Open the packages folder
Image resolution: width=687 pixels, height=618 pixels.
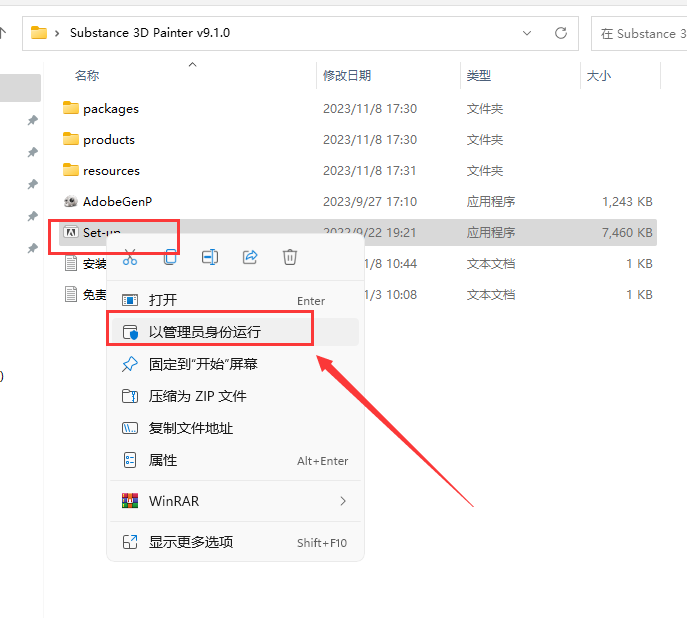click(111, 109)
